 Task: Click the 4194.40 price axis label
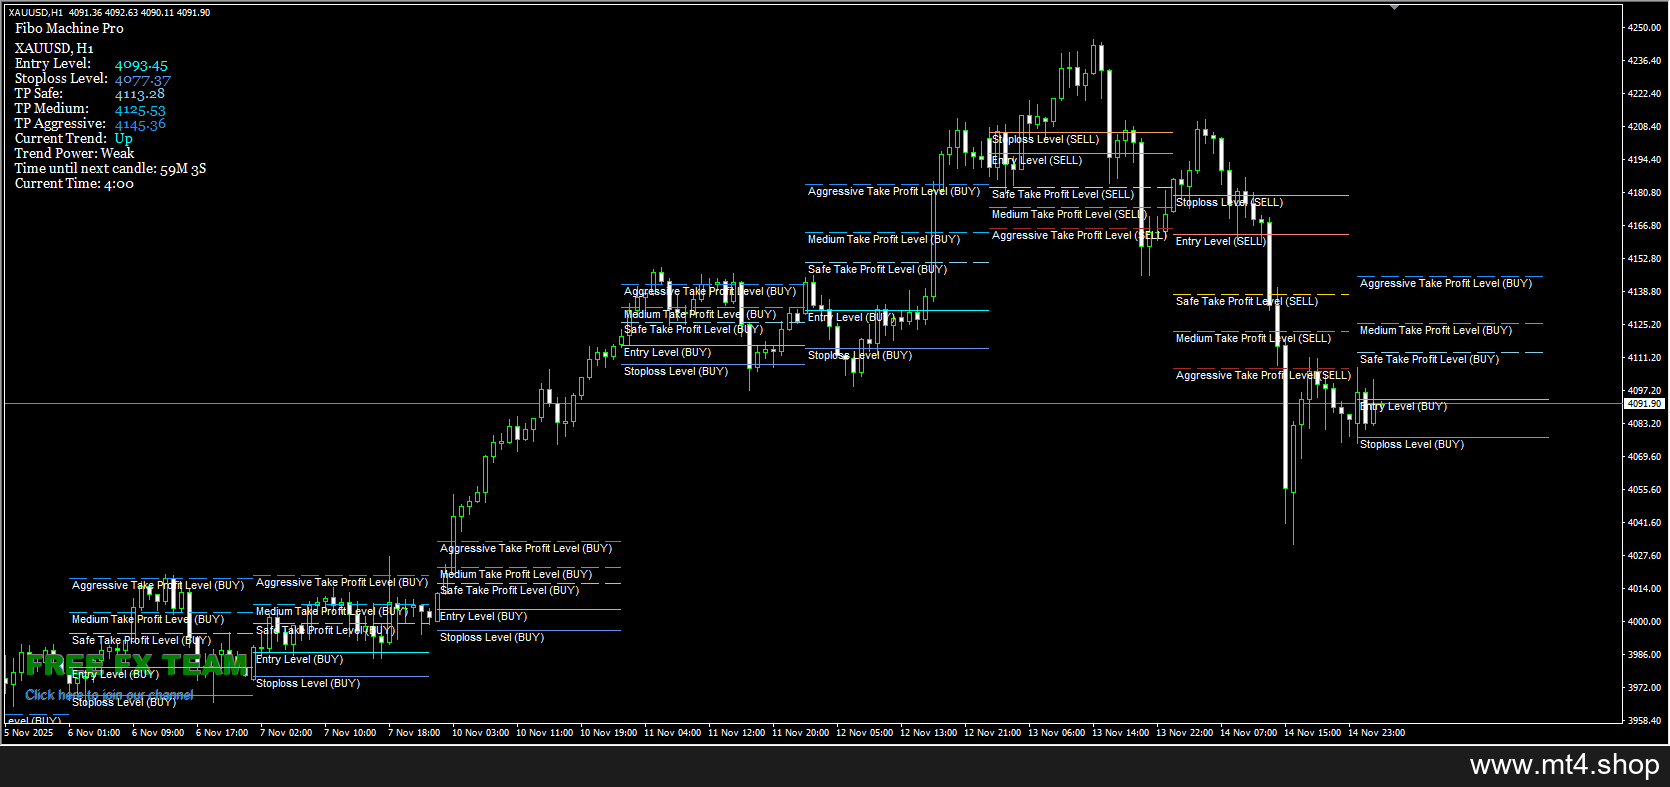pos(1644,160)
